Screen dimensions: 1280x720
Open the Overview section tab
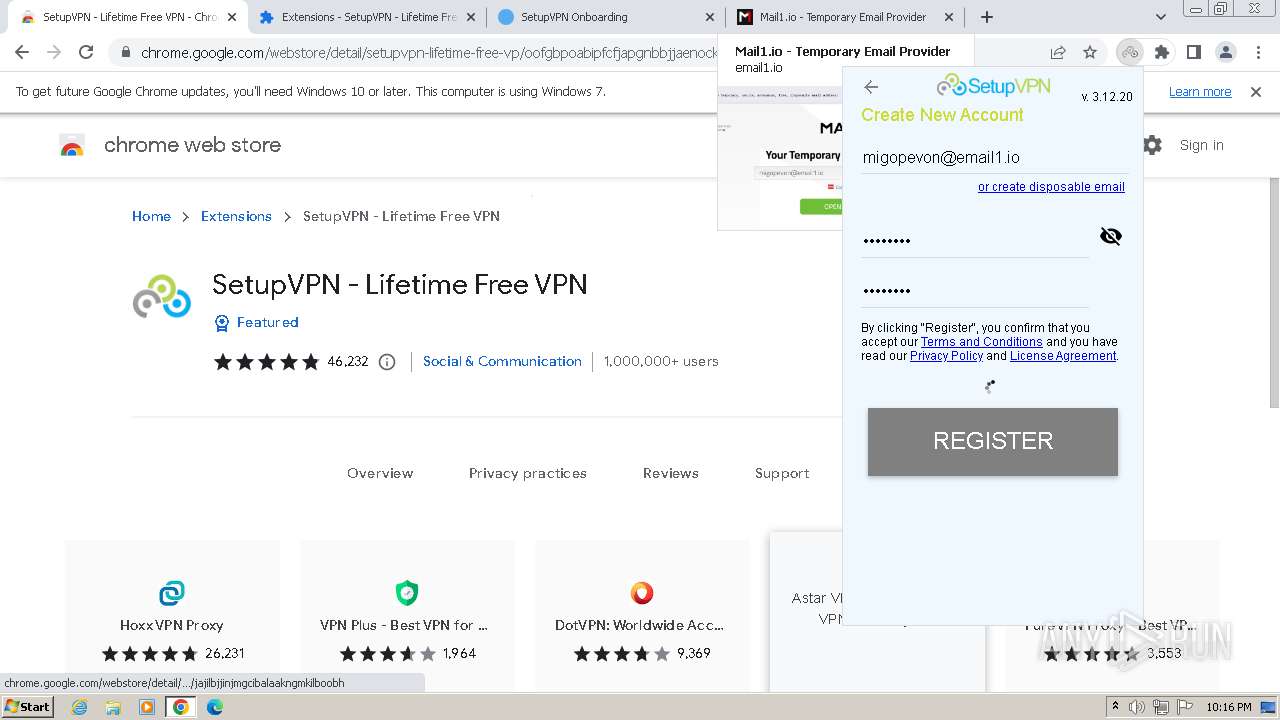tap(380, 474)
